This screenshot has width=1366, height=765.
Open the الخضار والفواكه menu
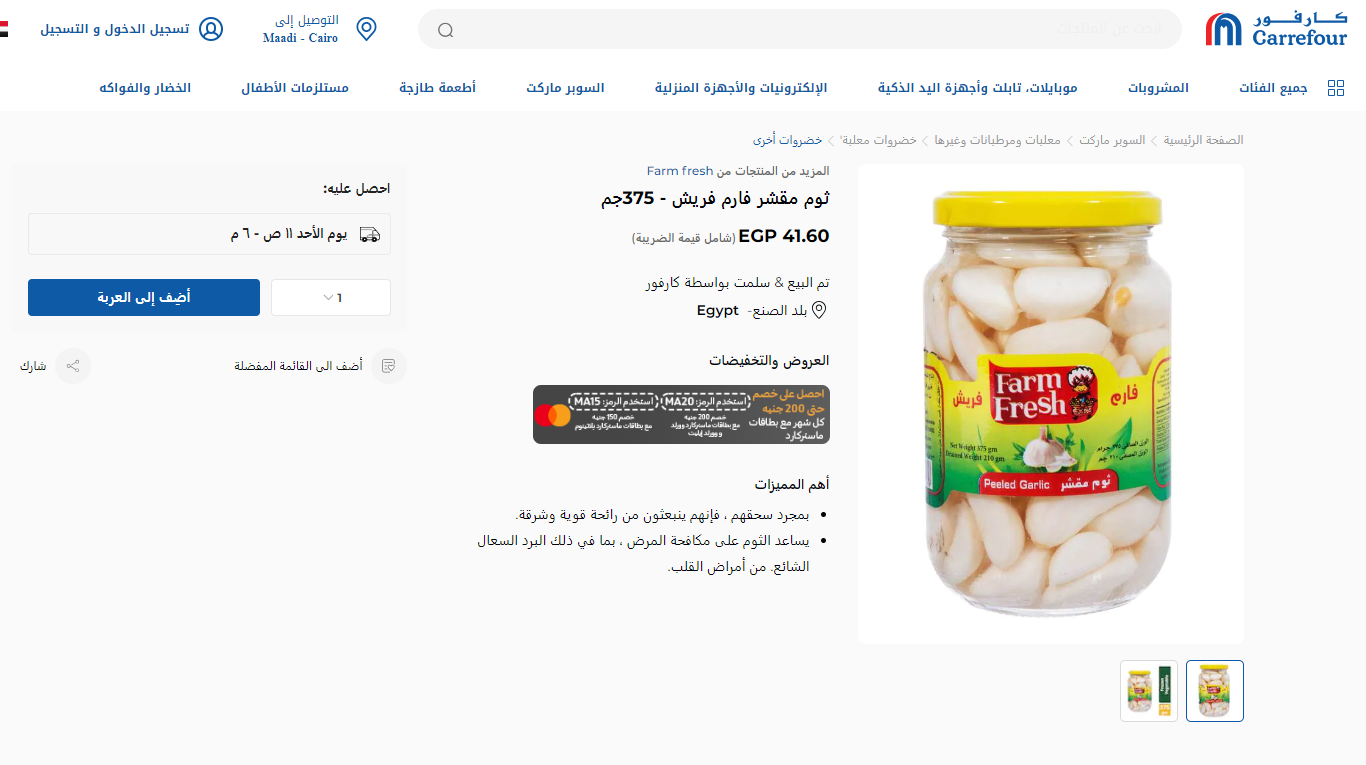coord(145,88)
